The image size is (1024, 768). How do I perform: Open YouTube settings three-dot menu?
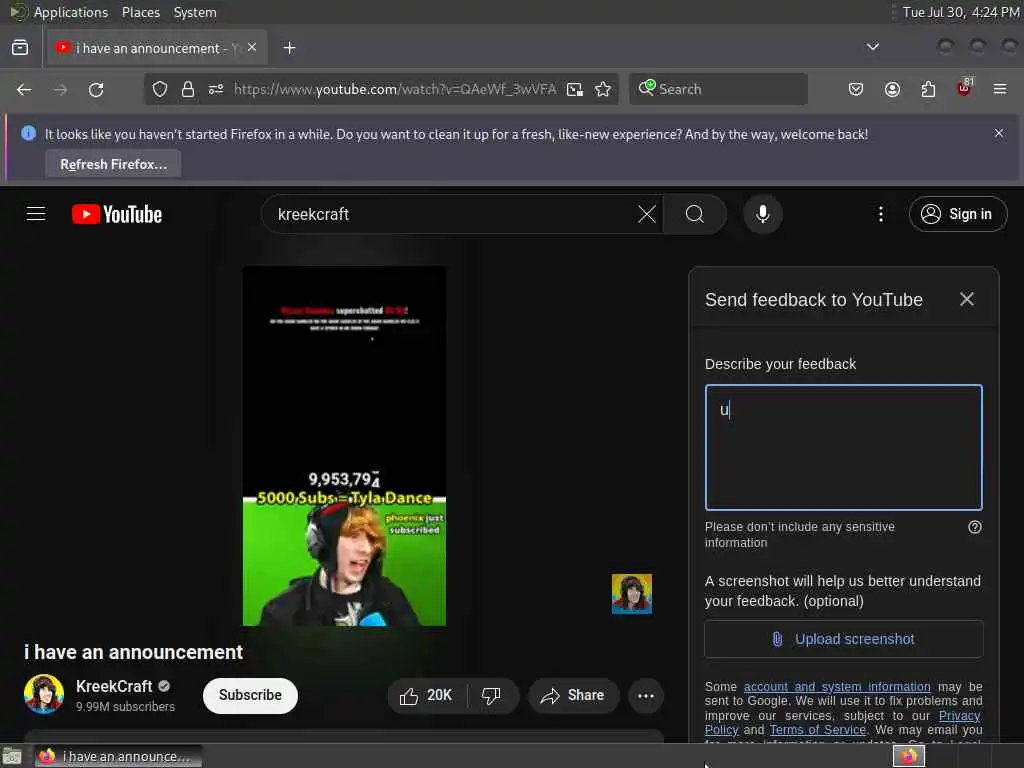coord(880,214)
